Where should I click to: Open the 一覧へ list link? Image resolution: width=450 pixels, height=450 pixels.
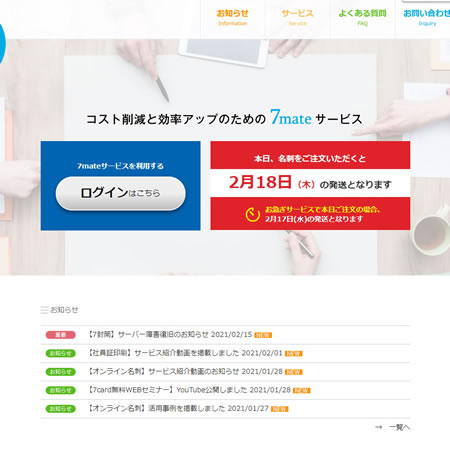coord(399,427)
